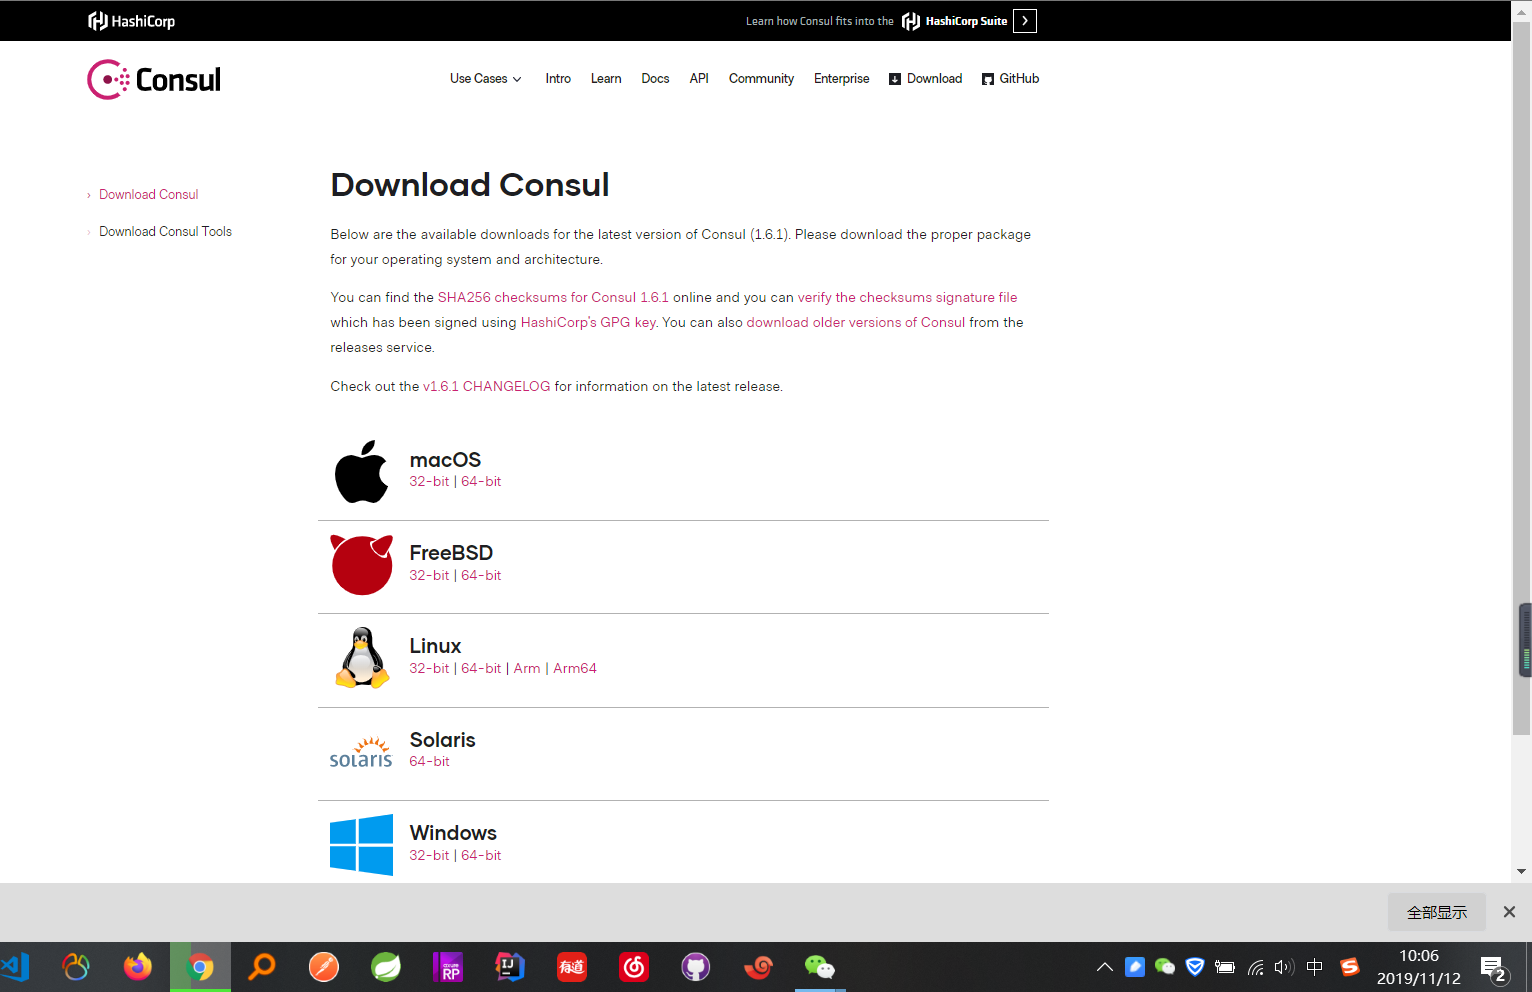Download Windows 64-bit package

pyautogui.click(x=481, y=856)
